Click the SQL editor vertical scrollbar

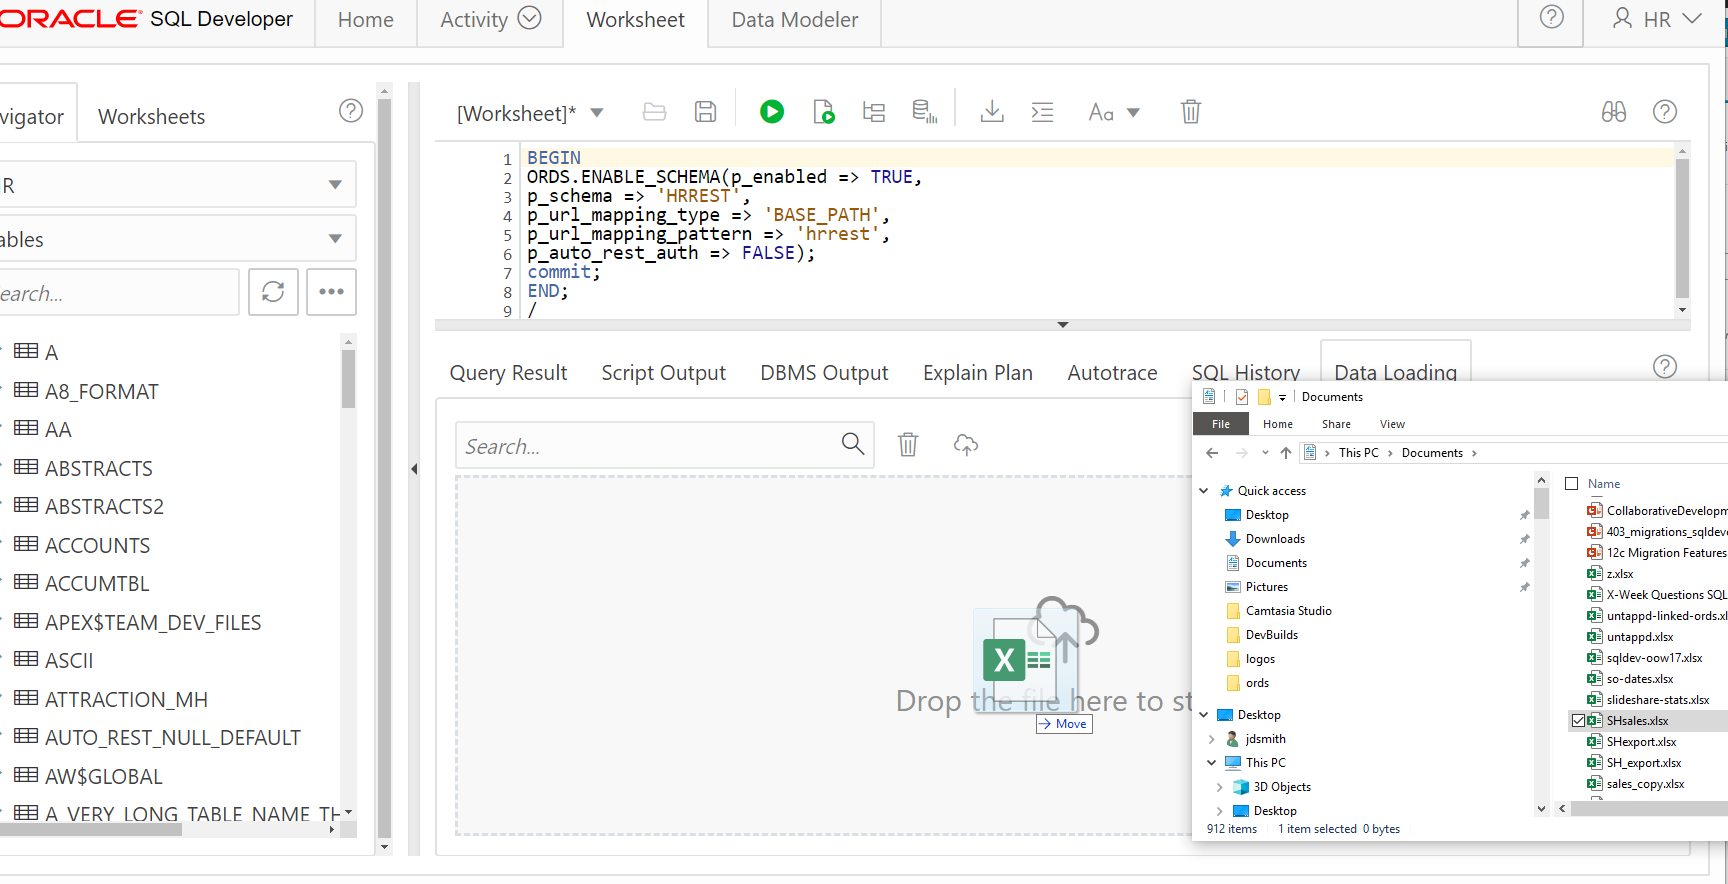1682,230
